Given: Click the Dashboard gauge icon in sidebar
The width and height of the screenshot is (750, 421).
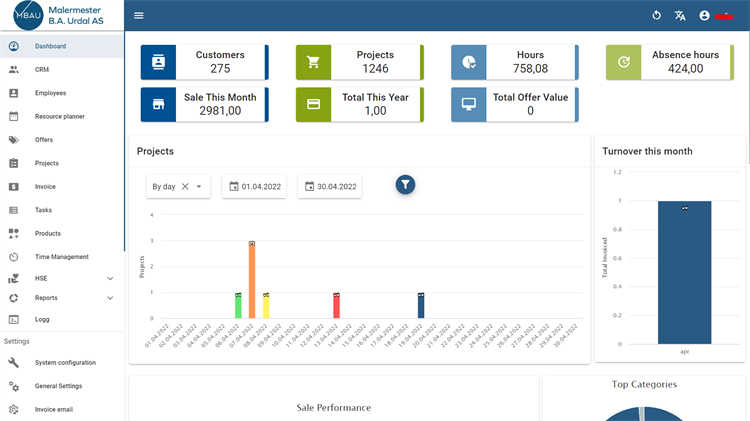Looking at the screenshot, I should tap(14, 46).
